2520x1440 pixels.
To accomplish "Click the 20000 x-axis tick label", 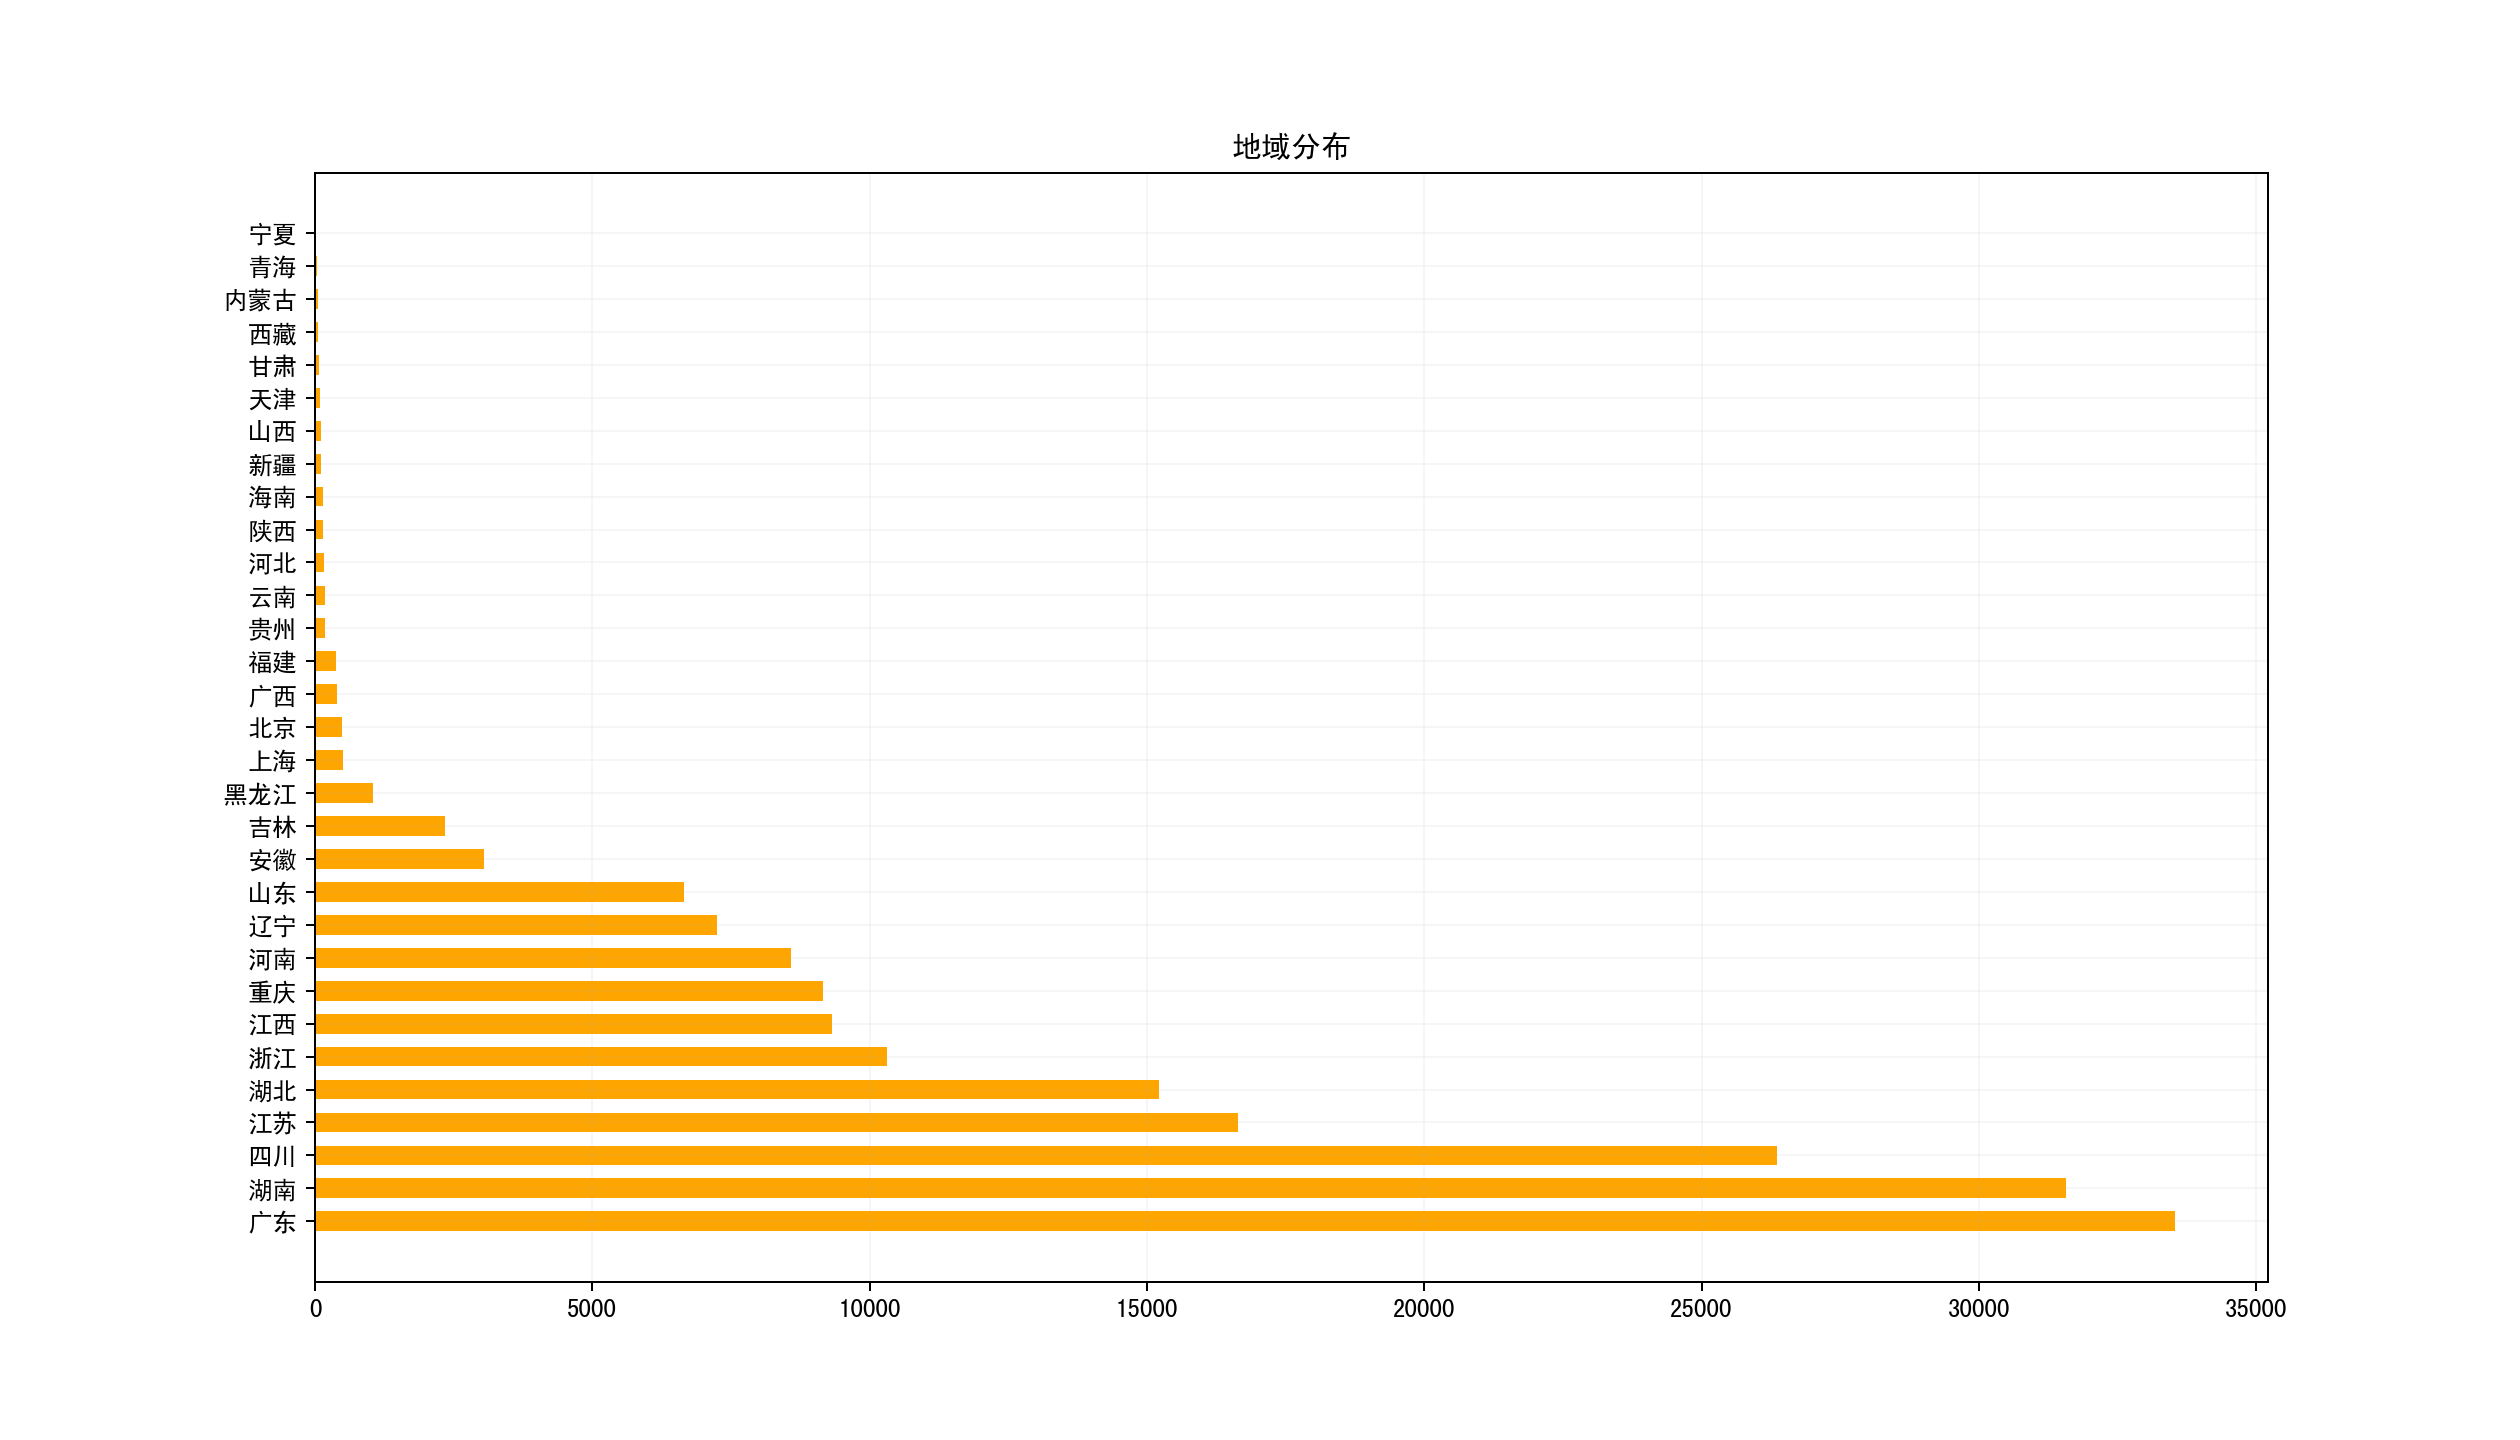I will [x=1423, y=1308].
